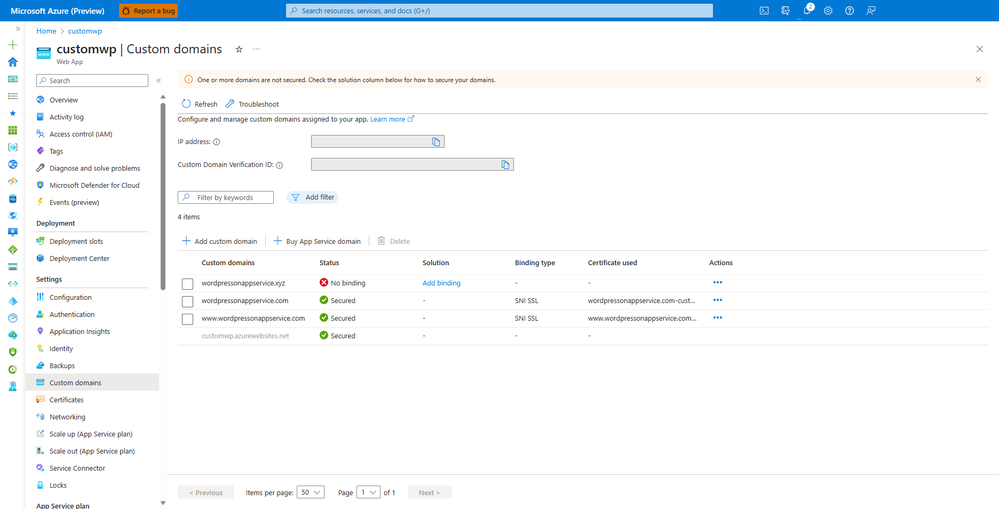Viewport: 999px width, 509px height.
Task: Click the Add binding link
Action: point(442,283)
